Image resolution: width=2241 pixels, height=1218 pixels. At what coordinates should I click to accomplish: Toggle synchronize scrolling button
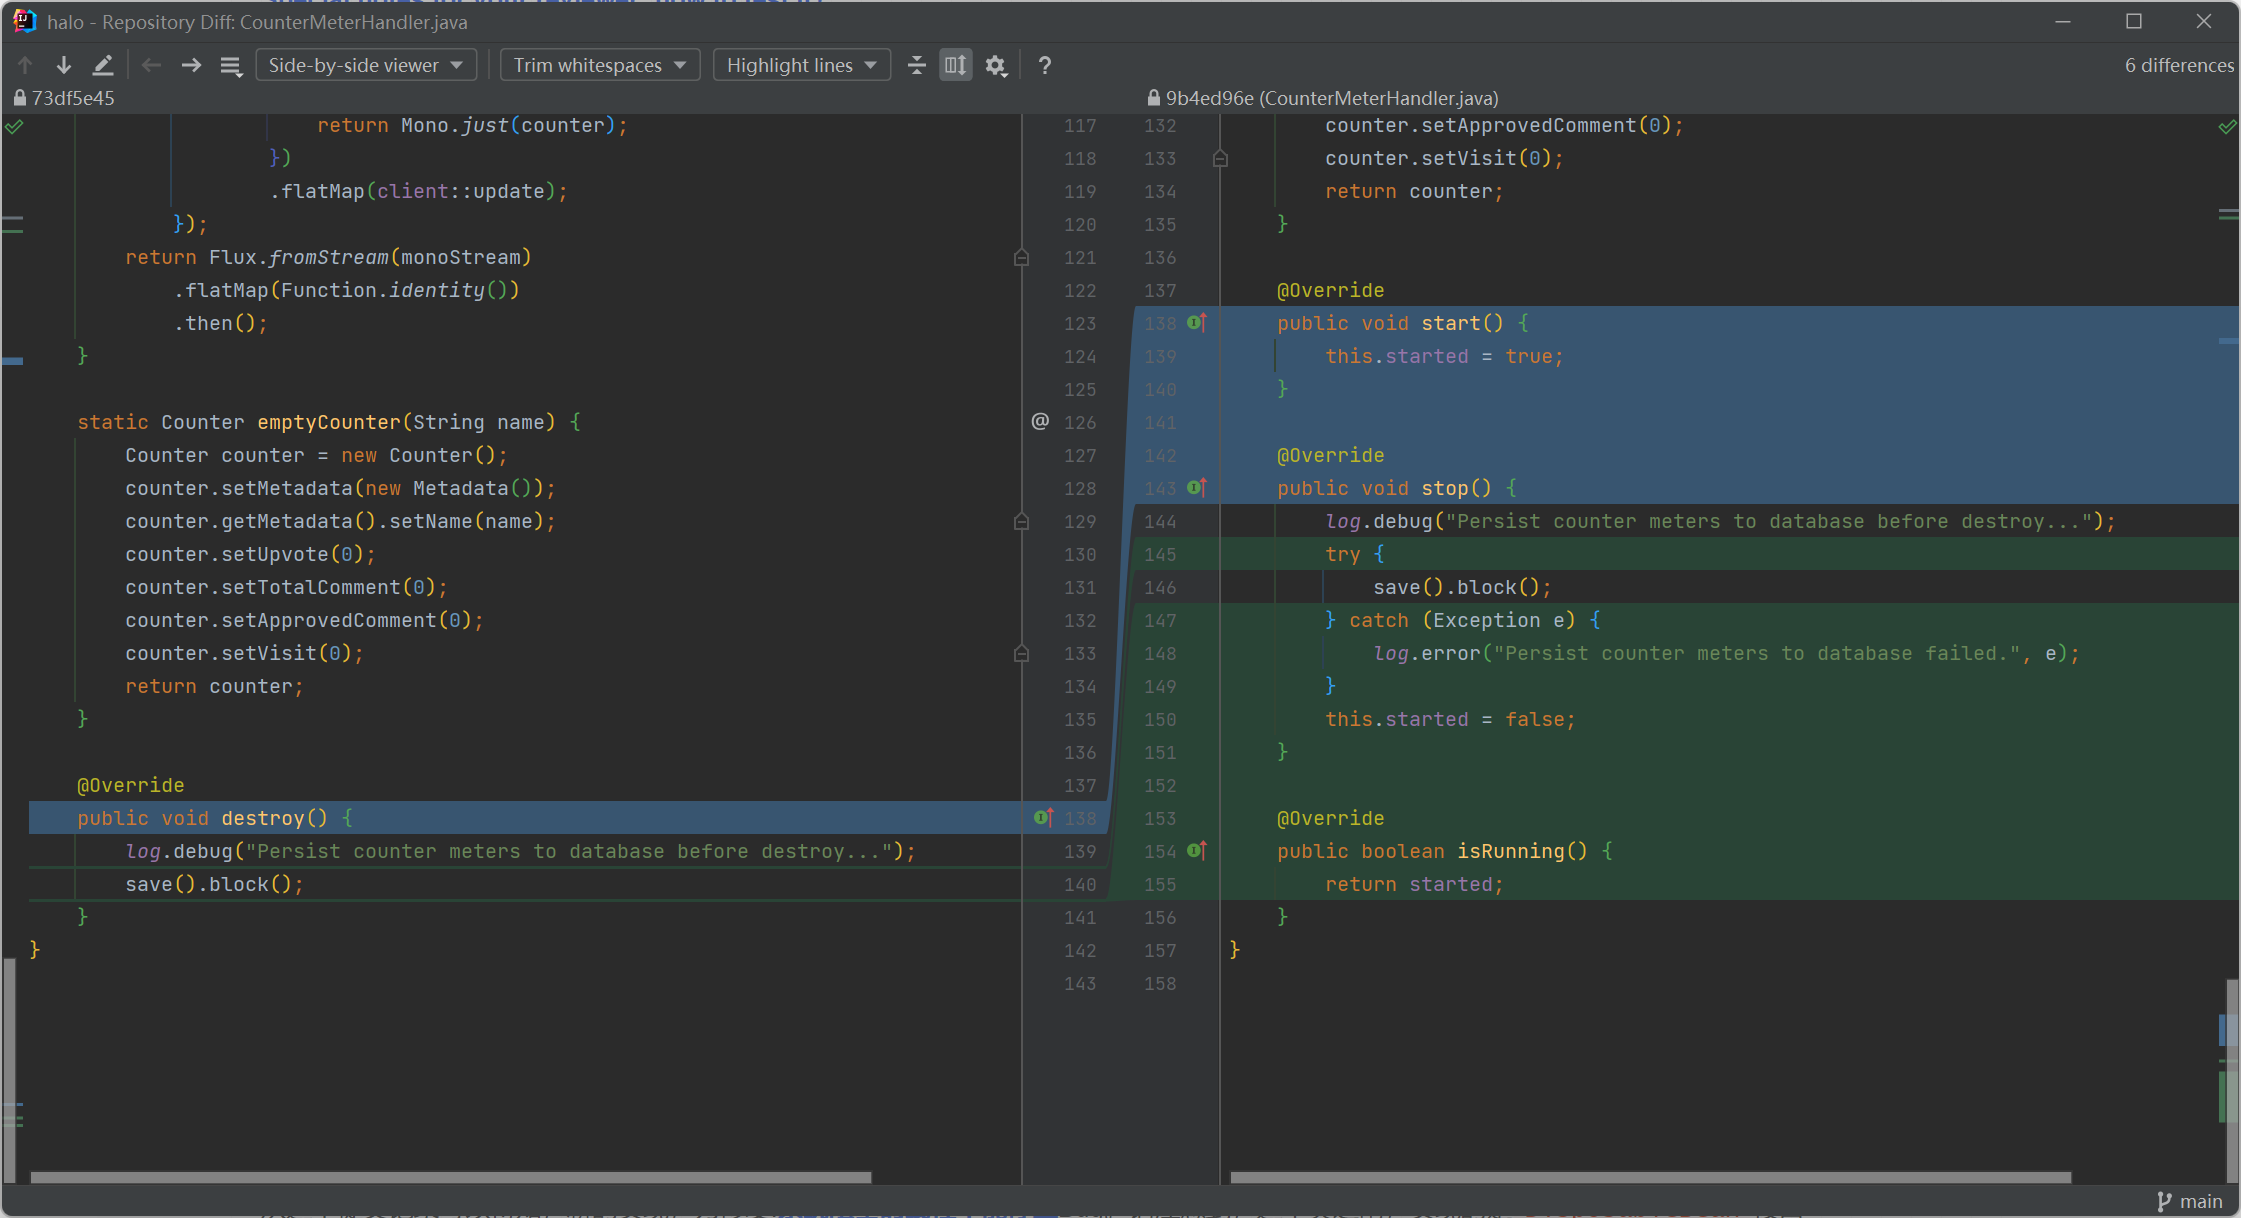[x=956, y=65]
